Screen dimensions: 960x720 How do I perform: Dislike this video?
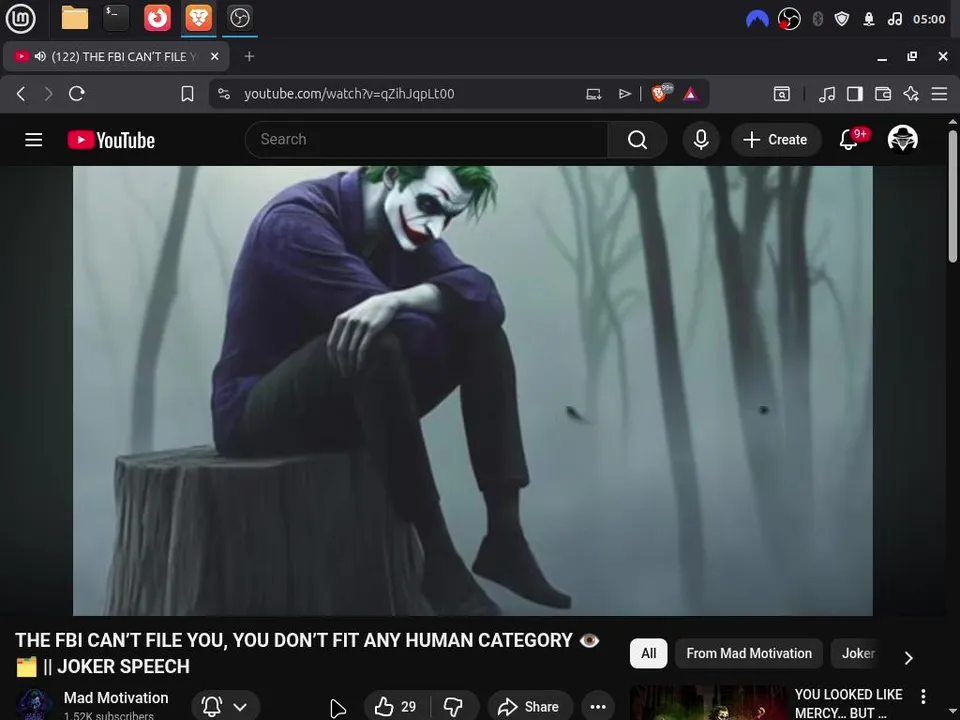coord(454,707)
